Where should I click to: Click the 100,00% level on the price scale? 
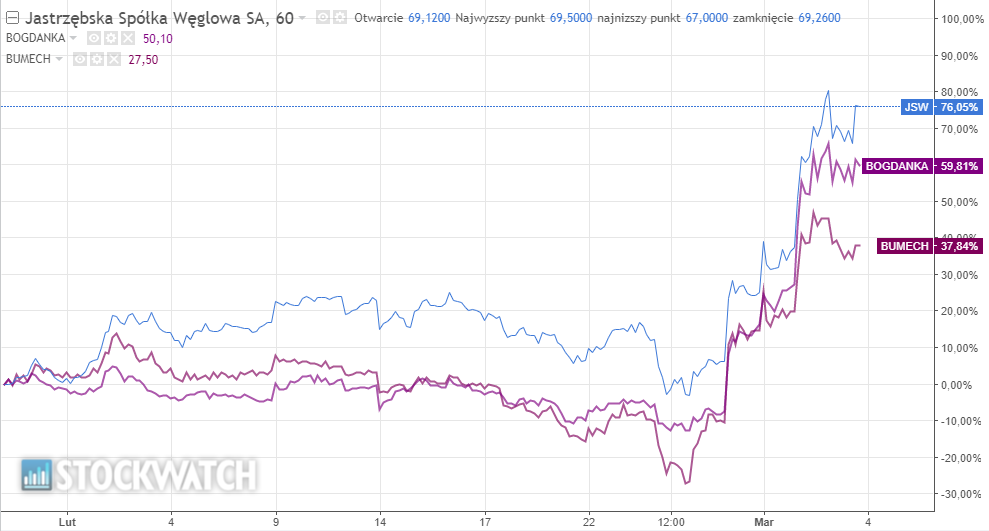(x=960, y=20)
